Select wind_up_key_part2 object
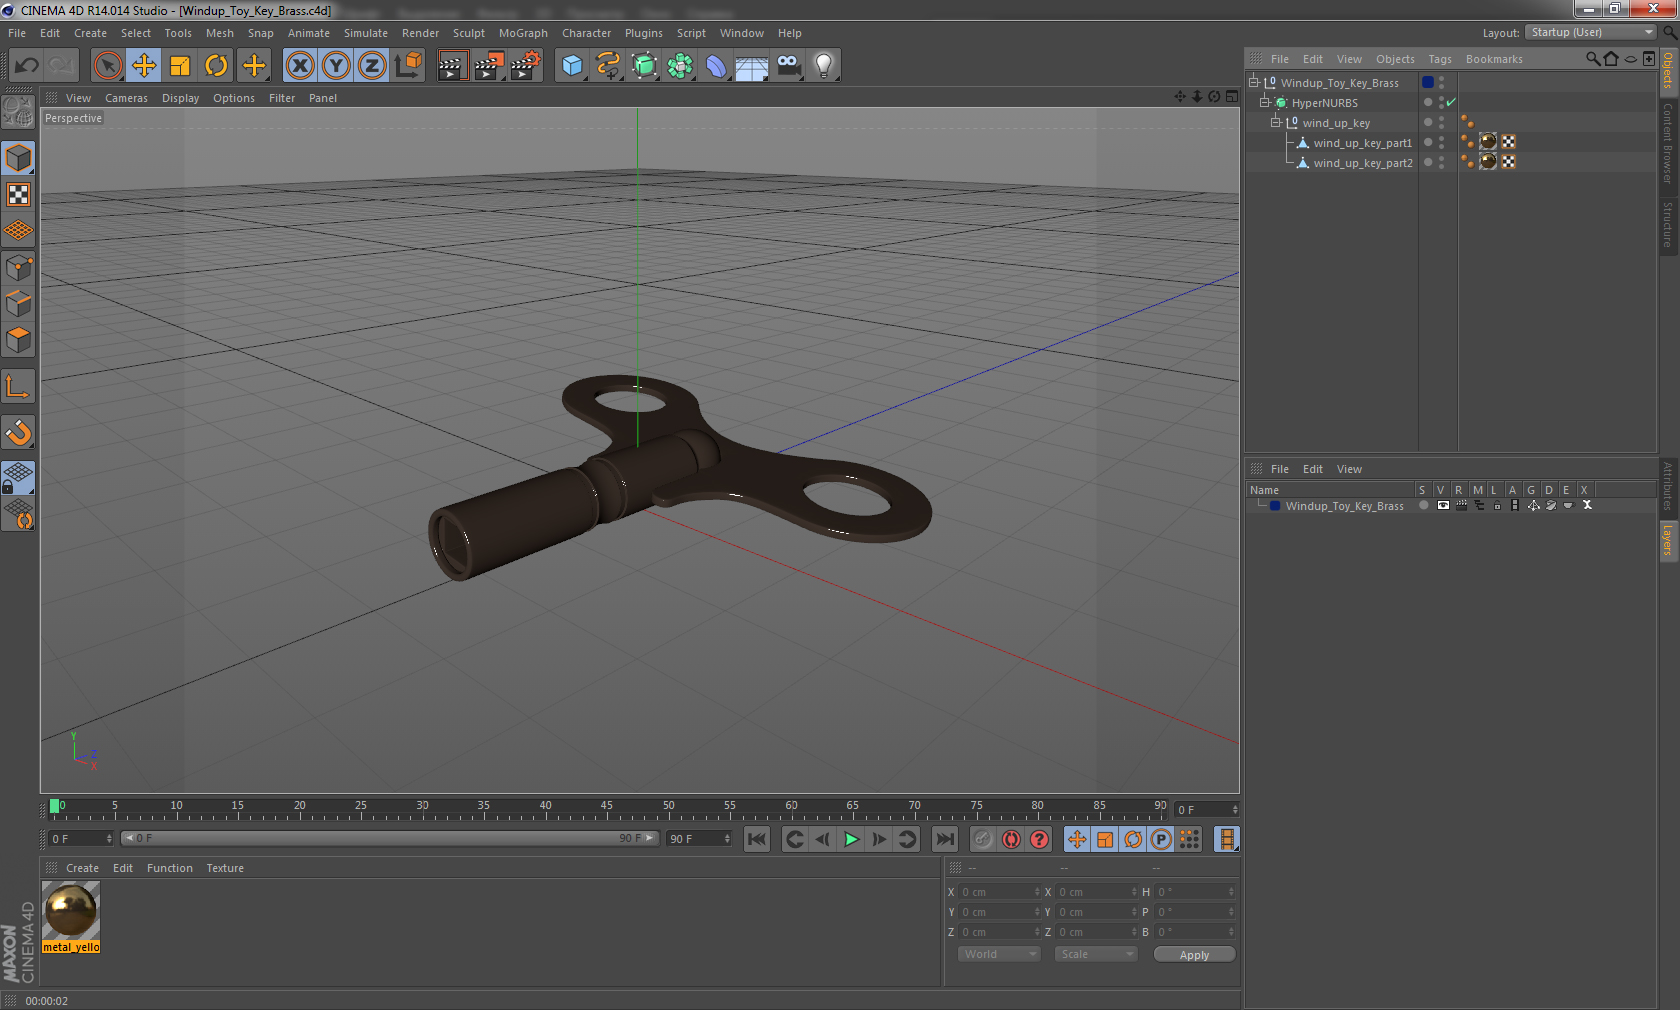1680x1010 pixels. point(1362,163)
